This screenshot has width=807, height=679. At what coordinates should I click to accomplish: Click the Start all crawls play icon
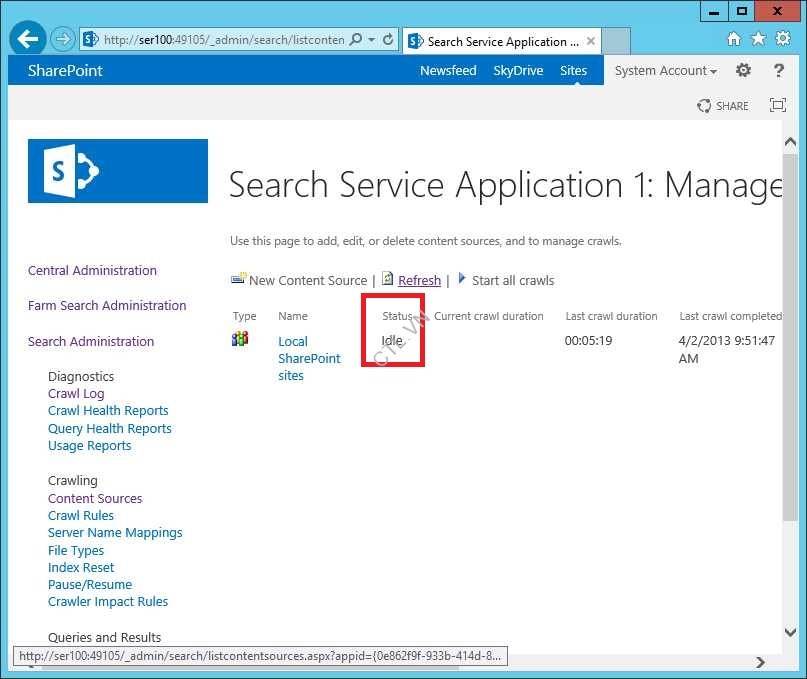(462, 279)
